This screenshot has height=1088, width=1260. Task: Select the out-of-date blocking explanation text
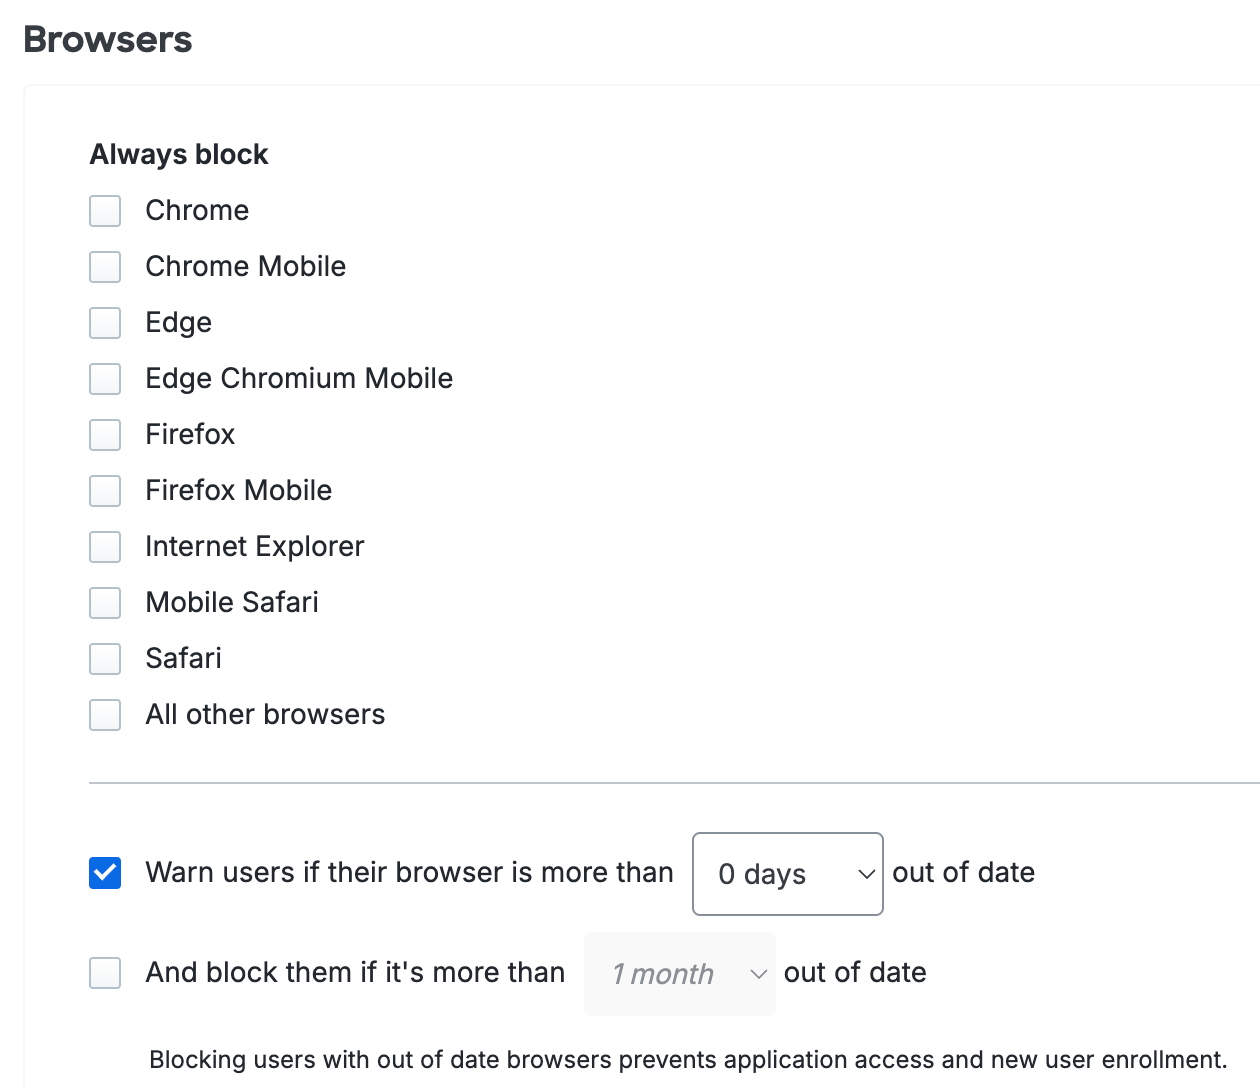tap(684, 1059)
